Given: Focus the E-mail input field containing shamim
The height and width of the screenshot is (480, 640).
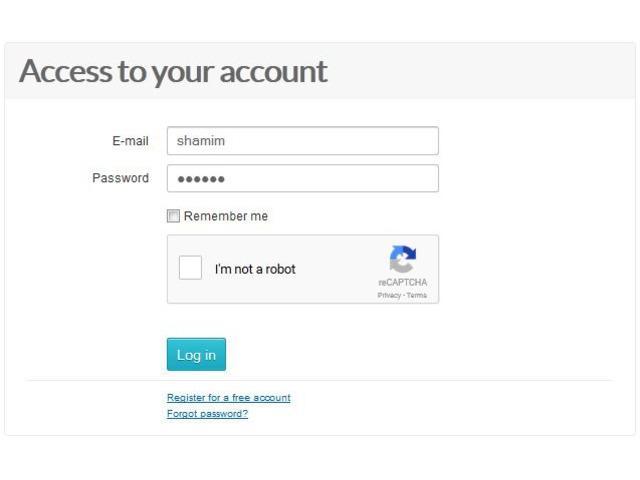Looking at the screenshot, I should tap(303, 141).
